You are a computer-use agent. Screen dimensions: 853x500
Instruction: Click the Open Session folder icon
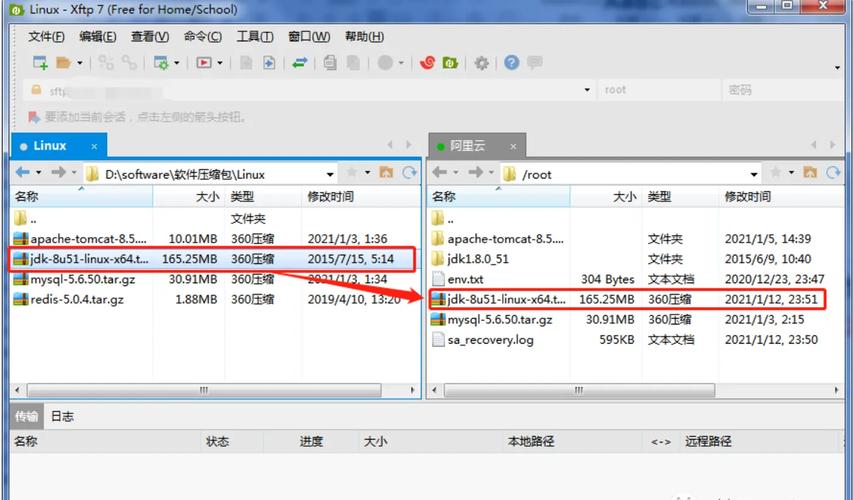tap(64, 63)
